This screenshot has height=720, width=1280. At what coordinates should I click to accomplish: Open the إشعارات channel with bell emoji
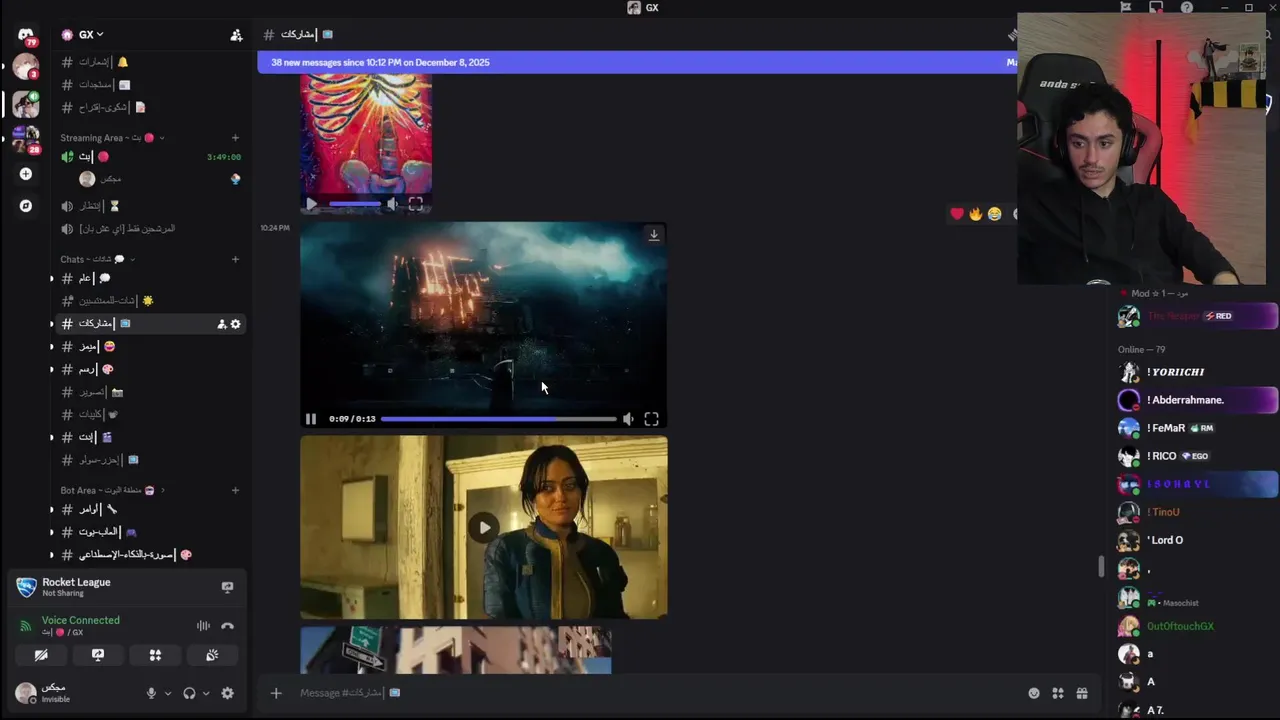149,62
